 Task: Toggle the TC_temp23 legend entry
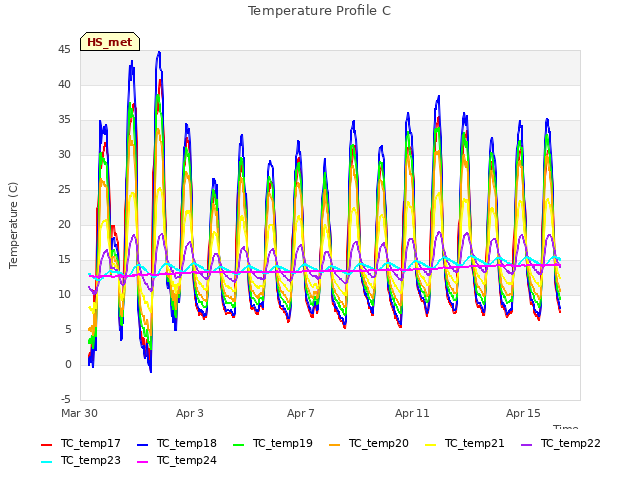point(81,461)
